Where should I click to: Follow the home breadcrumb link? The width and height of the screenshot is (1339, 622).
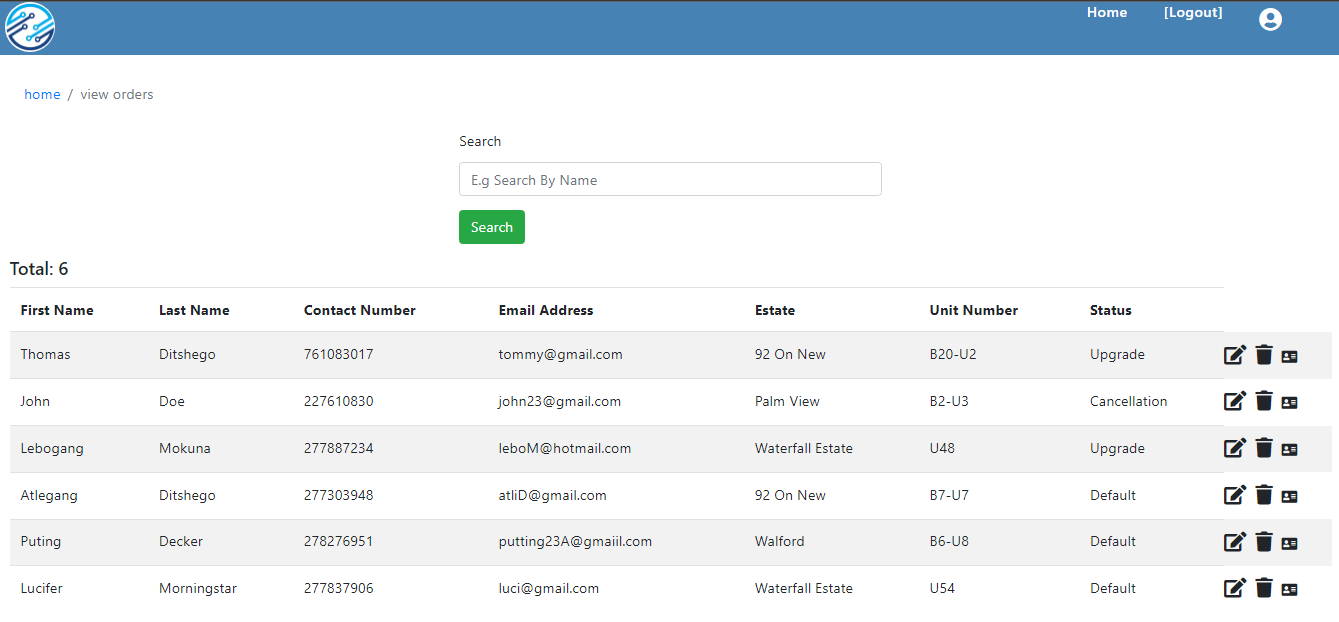pos(42,94)
